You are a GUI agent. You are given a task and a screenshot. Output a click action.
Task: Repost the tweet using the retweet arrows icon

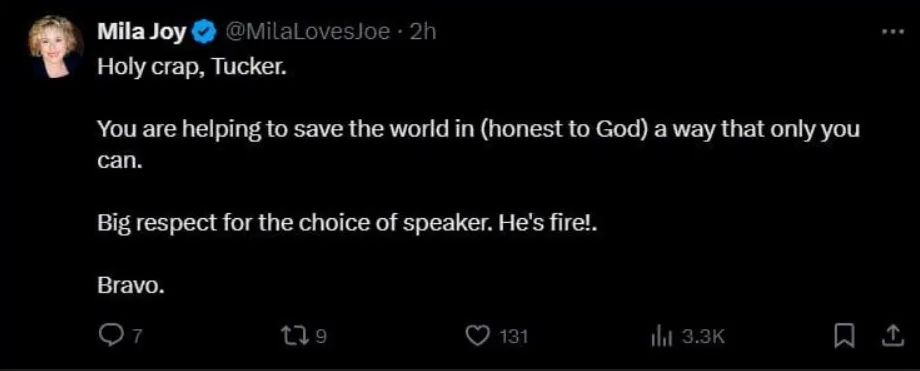point(297,336)
